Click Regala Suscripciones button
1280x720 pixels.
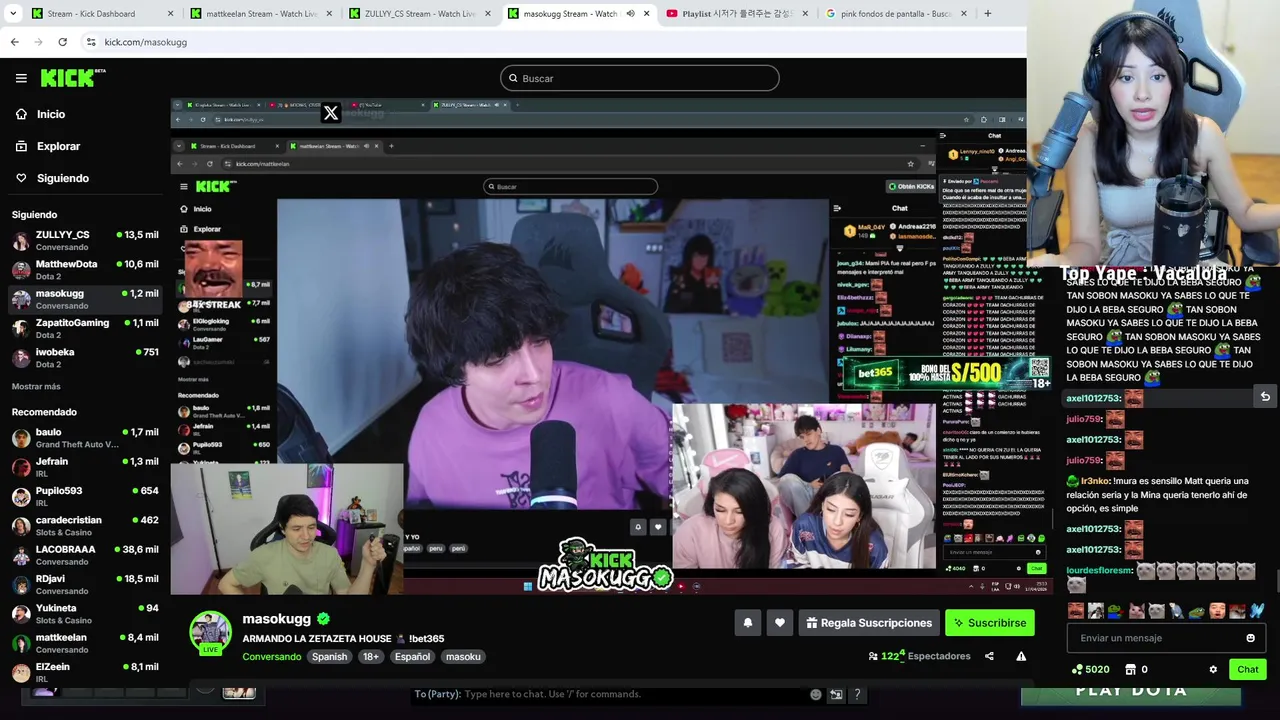(869, 623)
